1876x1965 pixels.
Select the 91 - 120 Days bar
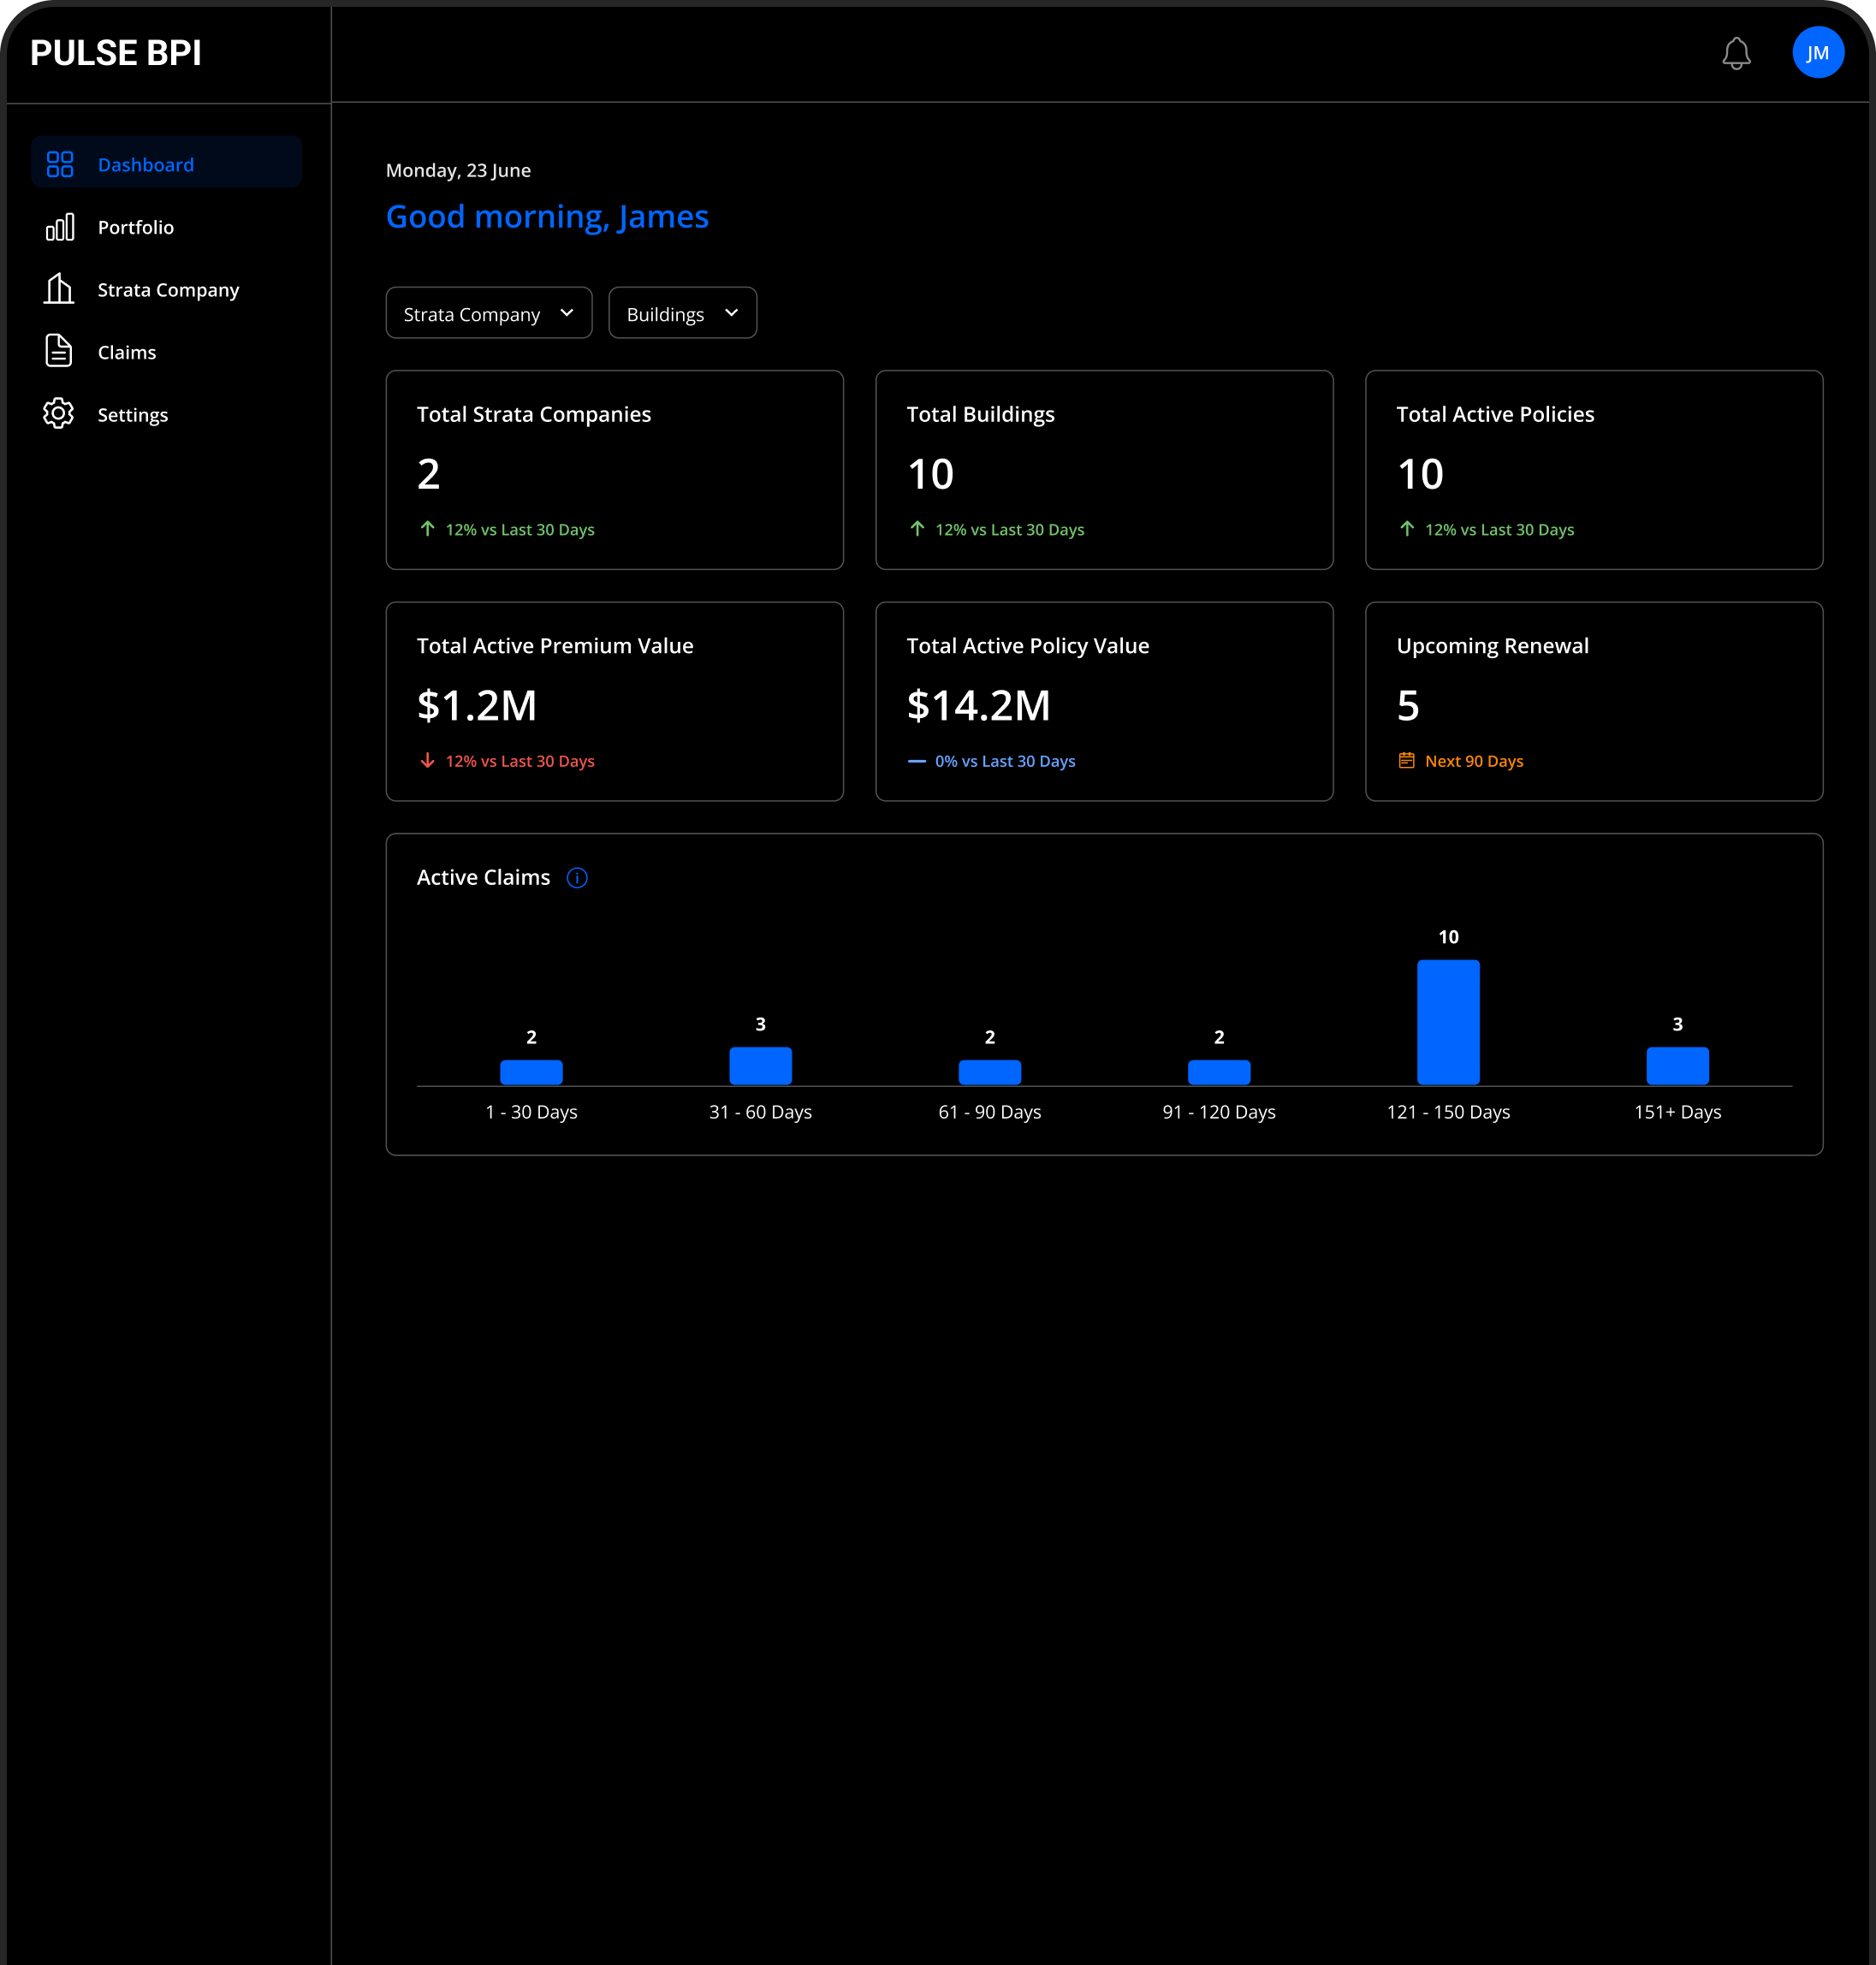[1219, 1072]
